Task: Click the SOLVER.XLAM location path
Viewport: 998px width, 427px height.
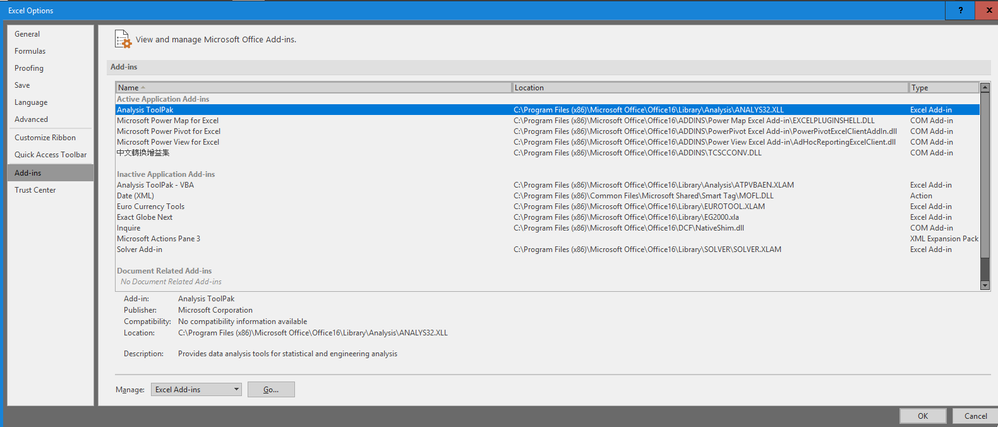Action: click(x=647, y=249)
